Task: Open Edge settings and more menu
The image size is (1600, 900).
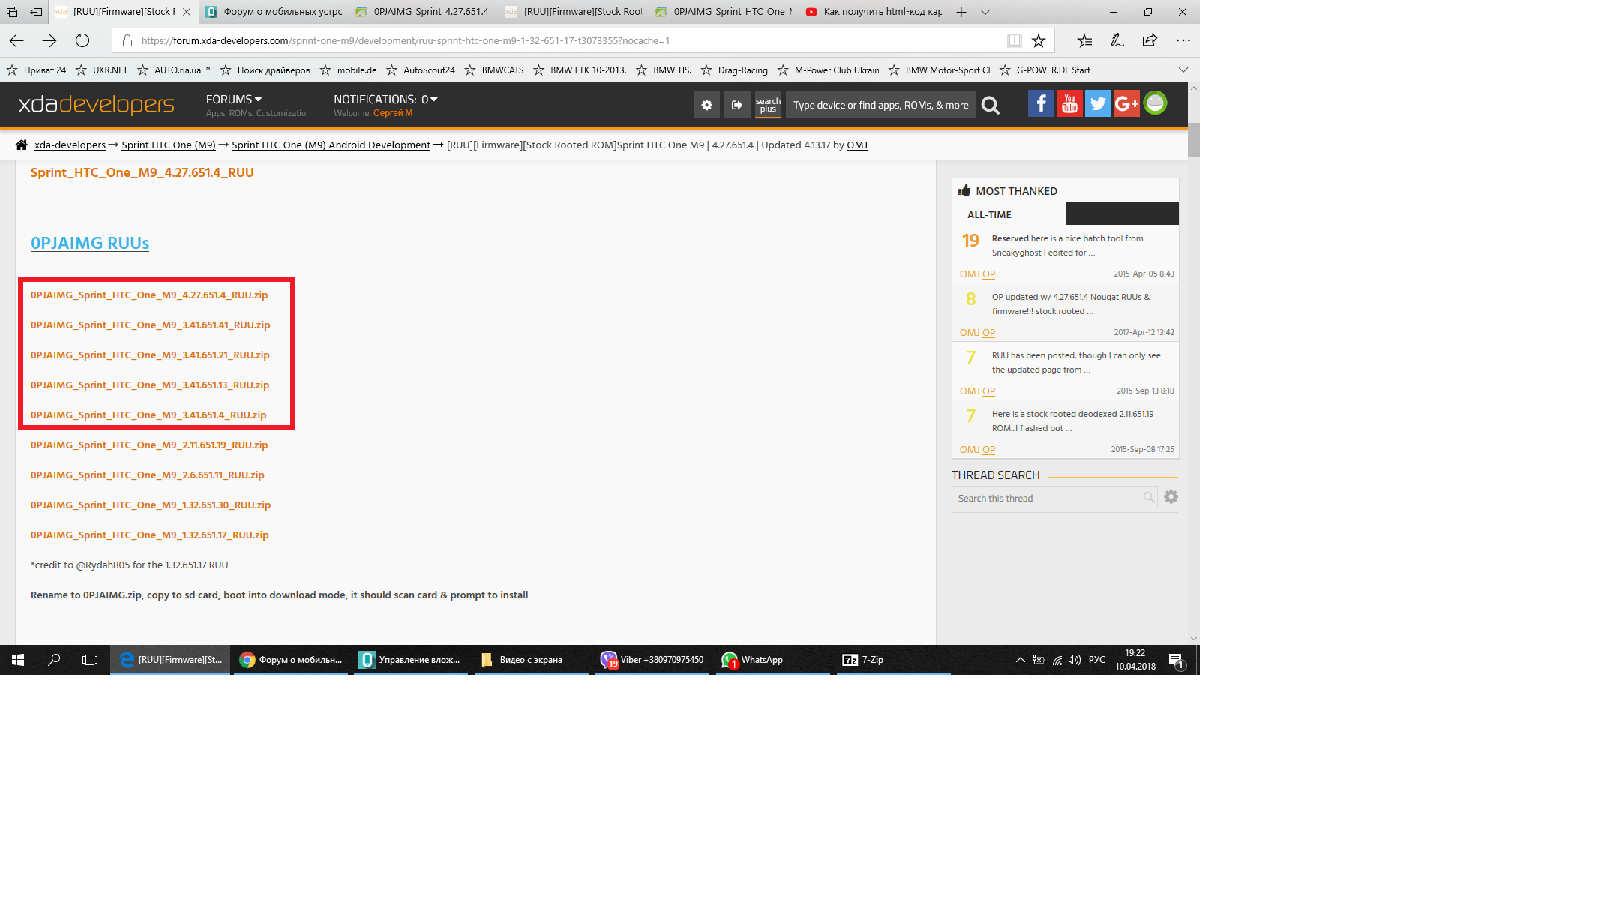Action: pos(1183,41)
